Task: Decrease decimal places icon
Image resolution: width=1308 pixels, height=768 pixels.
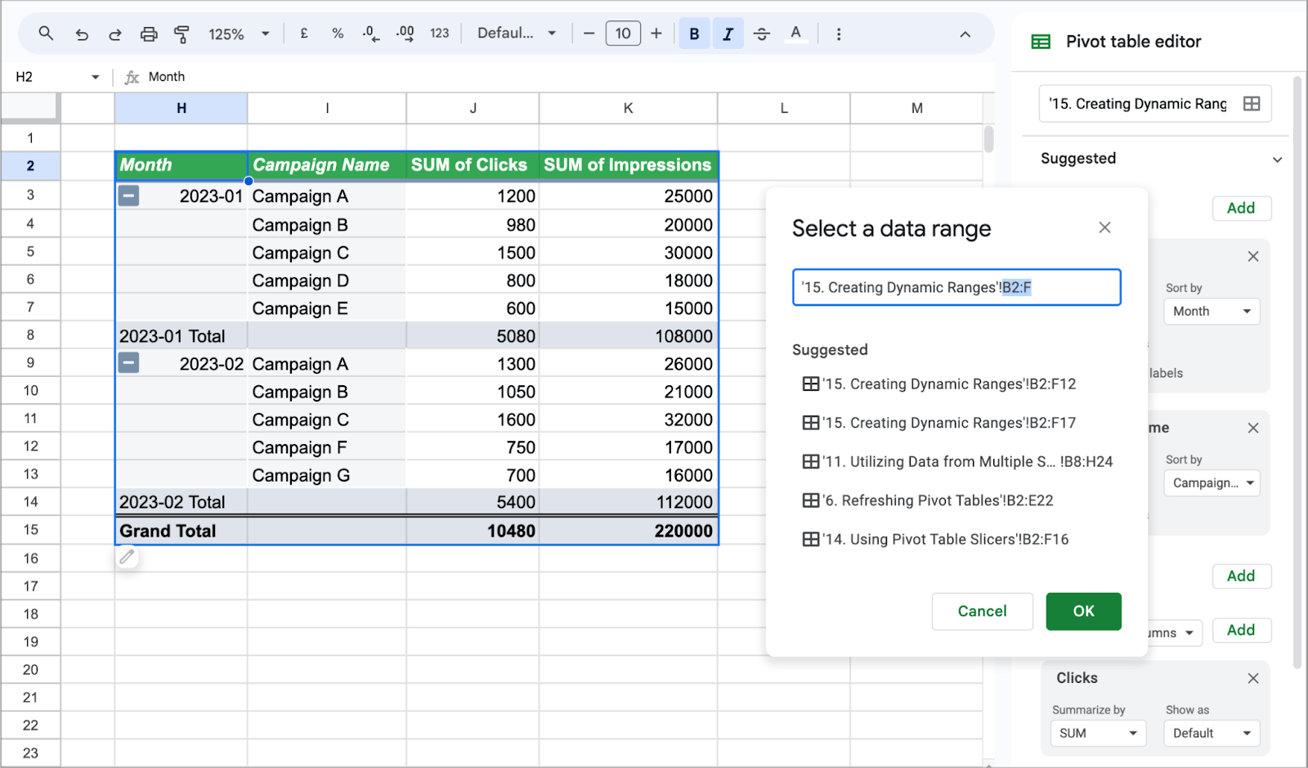Action: tap(371, 33)
